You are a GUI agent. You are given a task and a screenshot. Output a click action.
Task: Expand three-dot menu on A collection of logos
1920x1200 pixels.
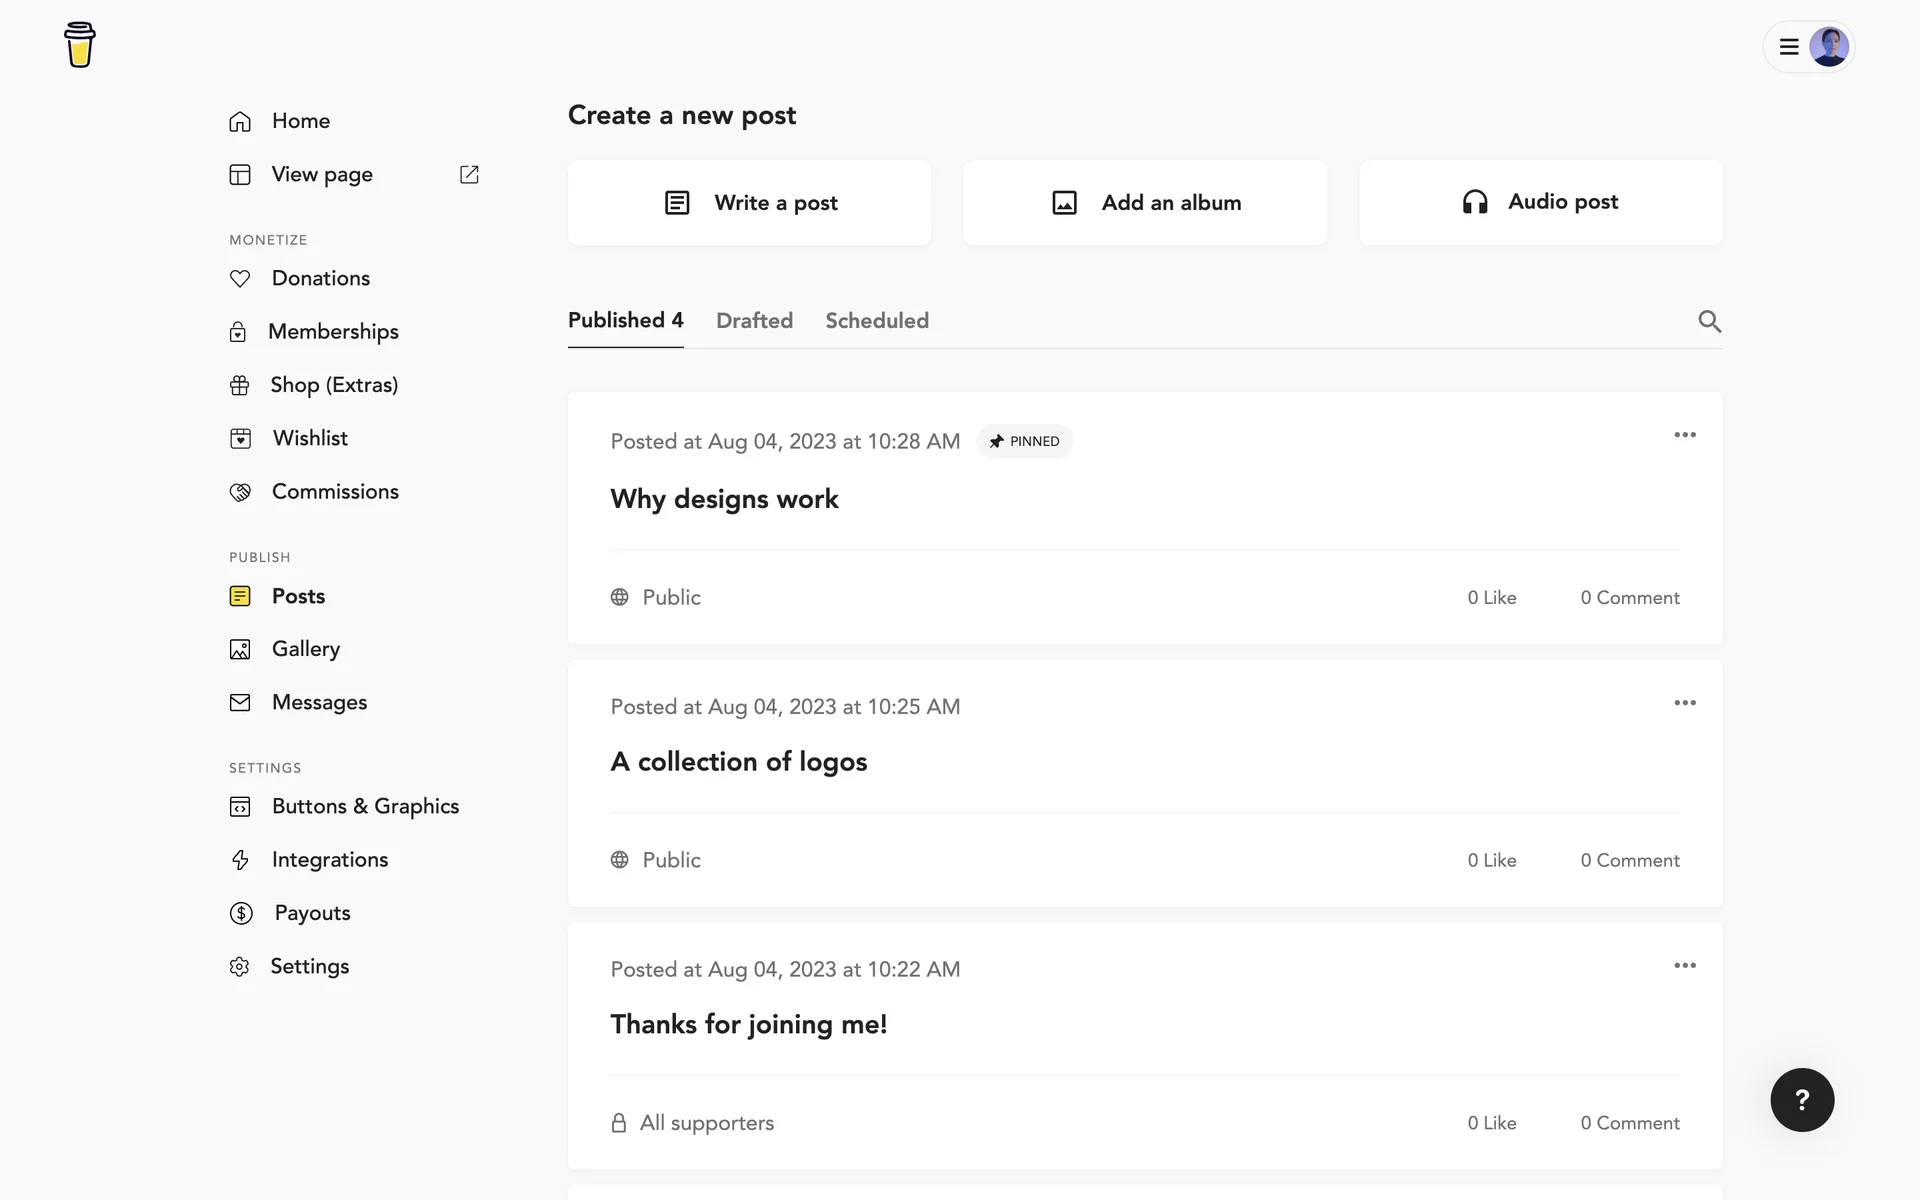click(x=1685, y=703)
